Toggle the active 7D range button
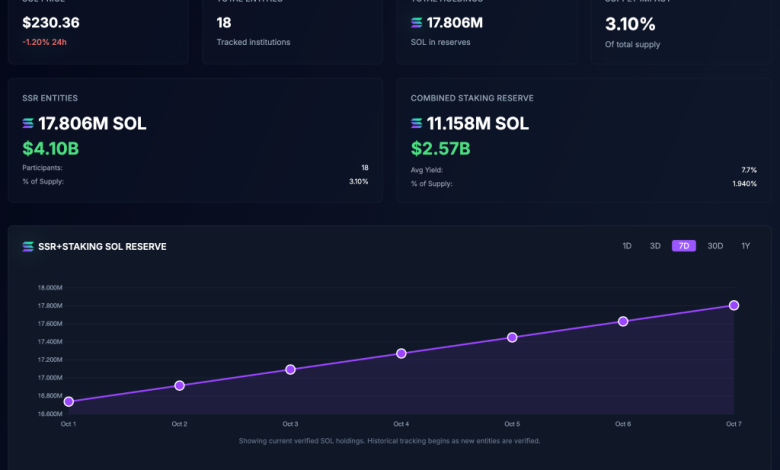This screenshot has height=470, width=780. click(x=684, y=246)
